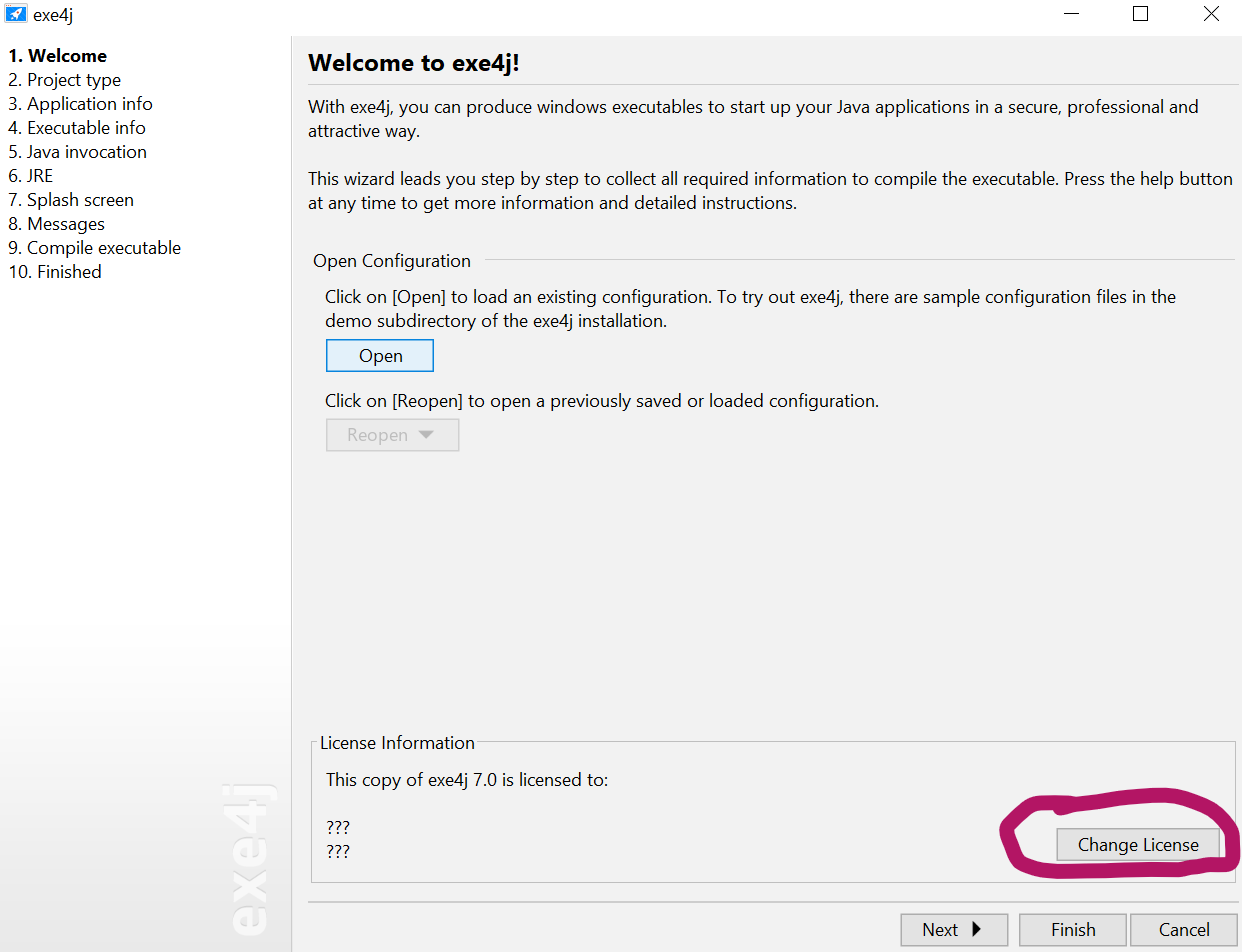Open '9. Compile executable' step
1243x952 pixels.
point(95,248)
